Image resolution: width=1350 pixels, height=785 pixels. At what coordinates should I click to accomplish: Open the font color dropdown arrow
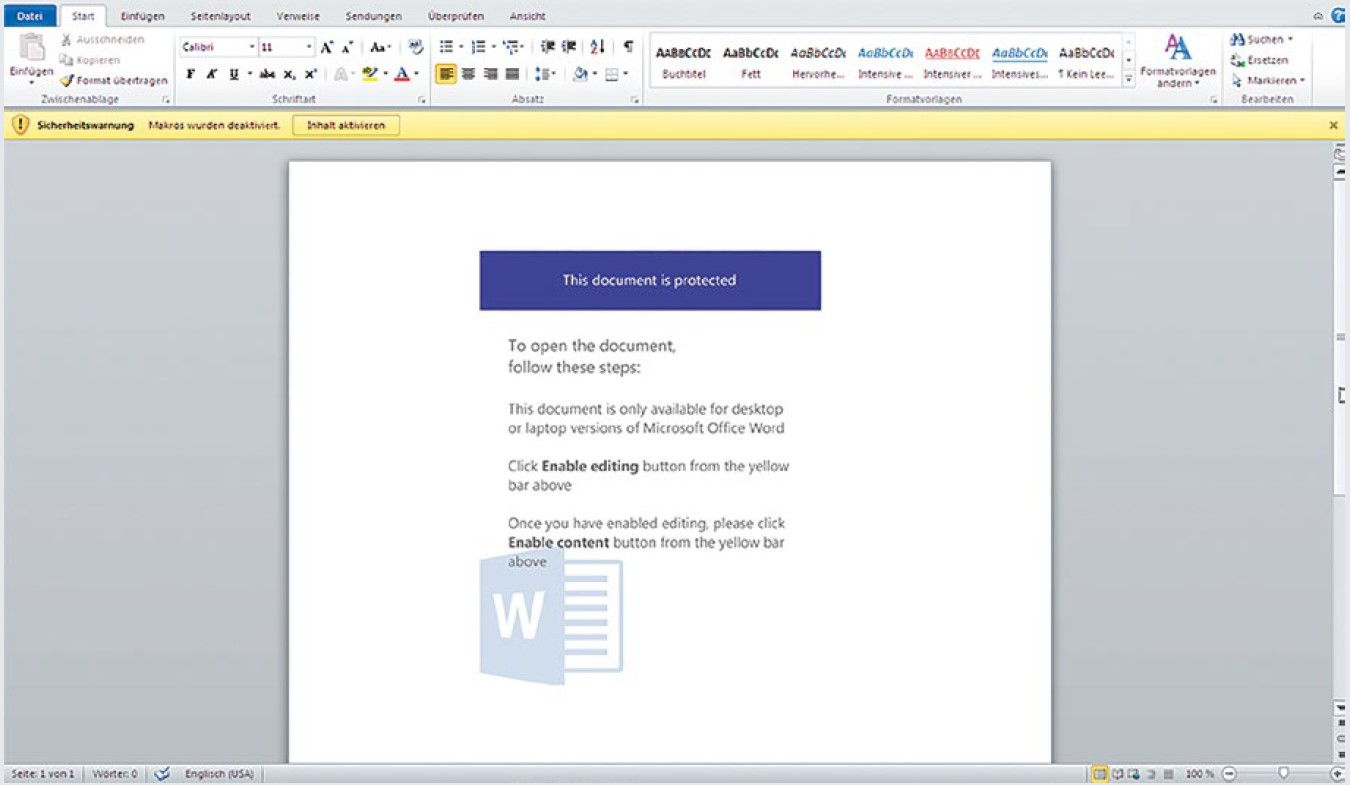tap(416, 74)
